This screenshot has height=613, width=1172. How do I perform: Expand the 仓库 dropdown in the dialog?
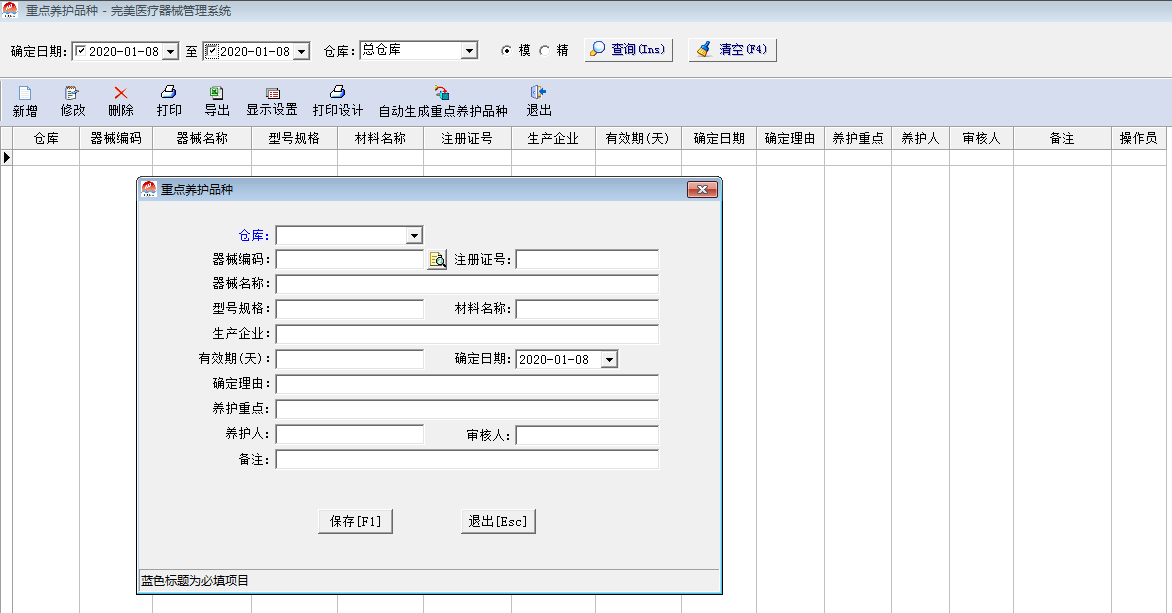click(x=414, y=236)
